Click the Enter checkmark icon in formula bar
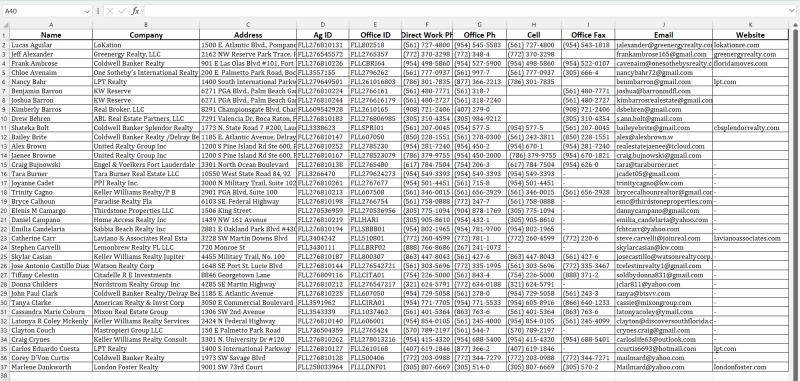 (x=122, y=11)
